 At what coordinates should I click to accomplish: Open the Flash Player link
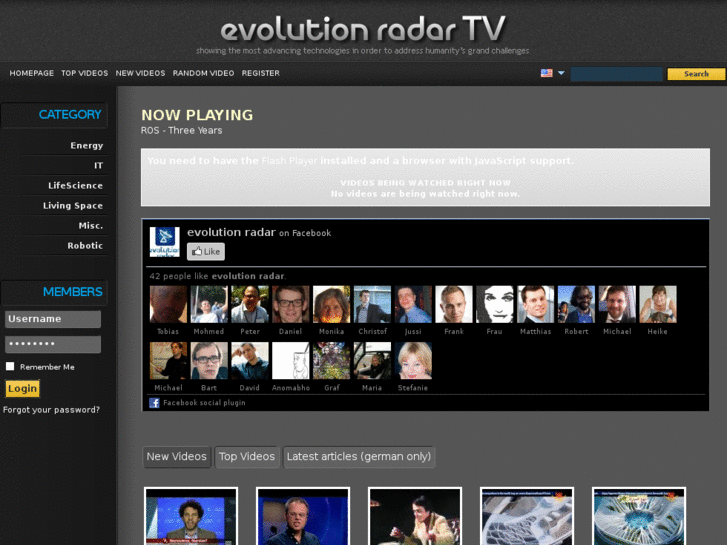(289, 161)
